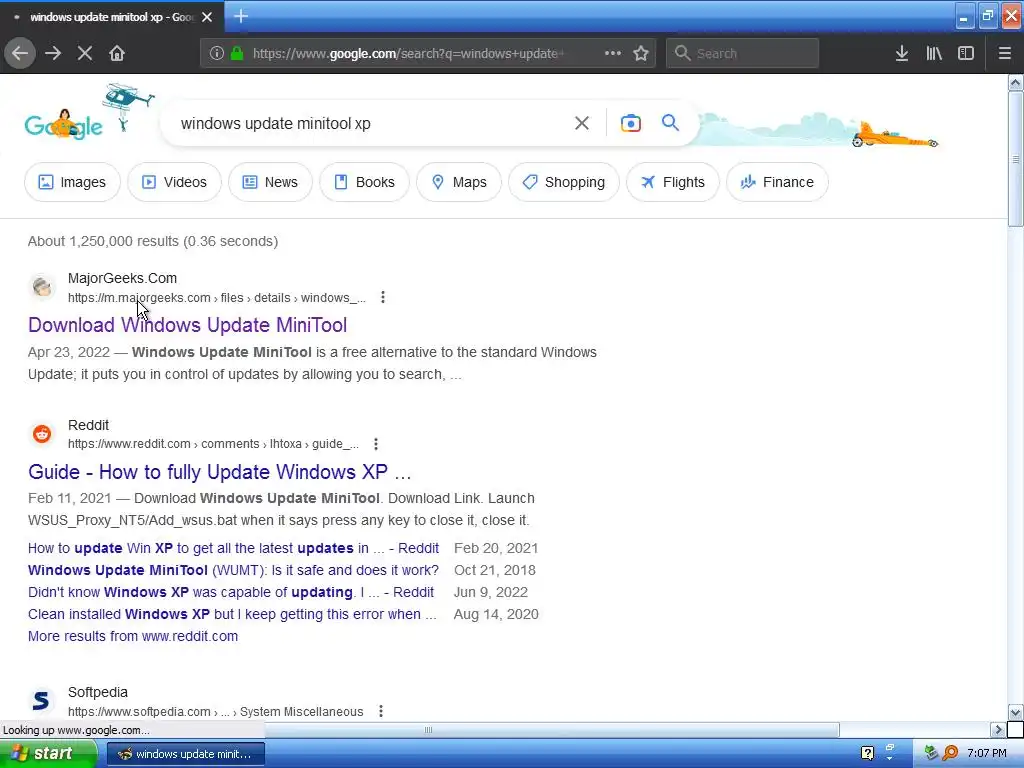
Task: Go back with the browser back arrow
Action: pos(20,53)
